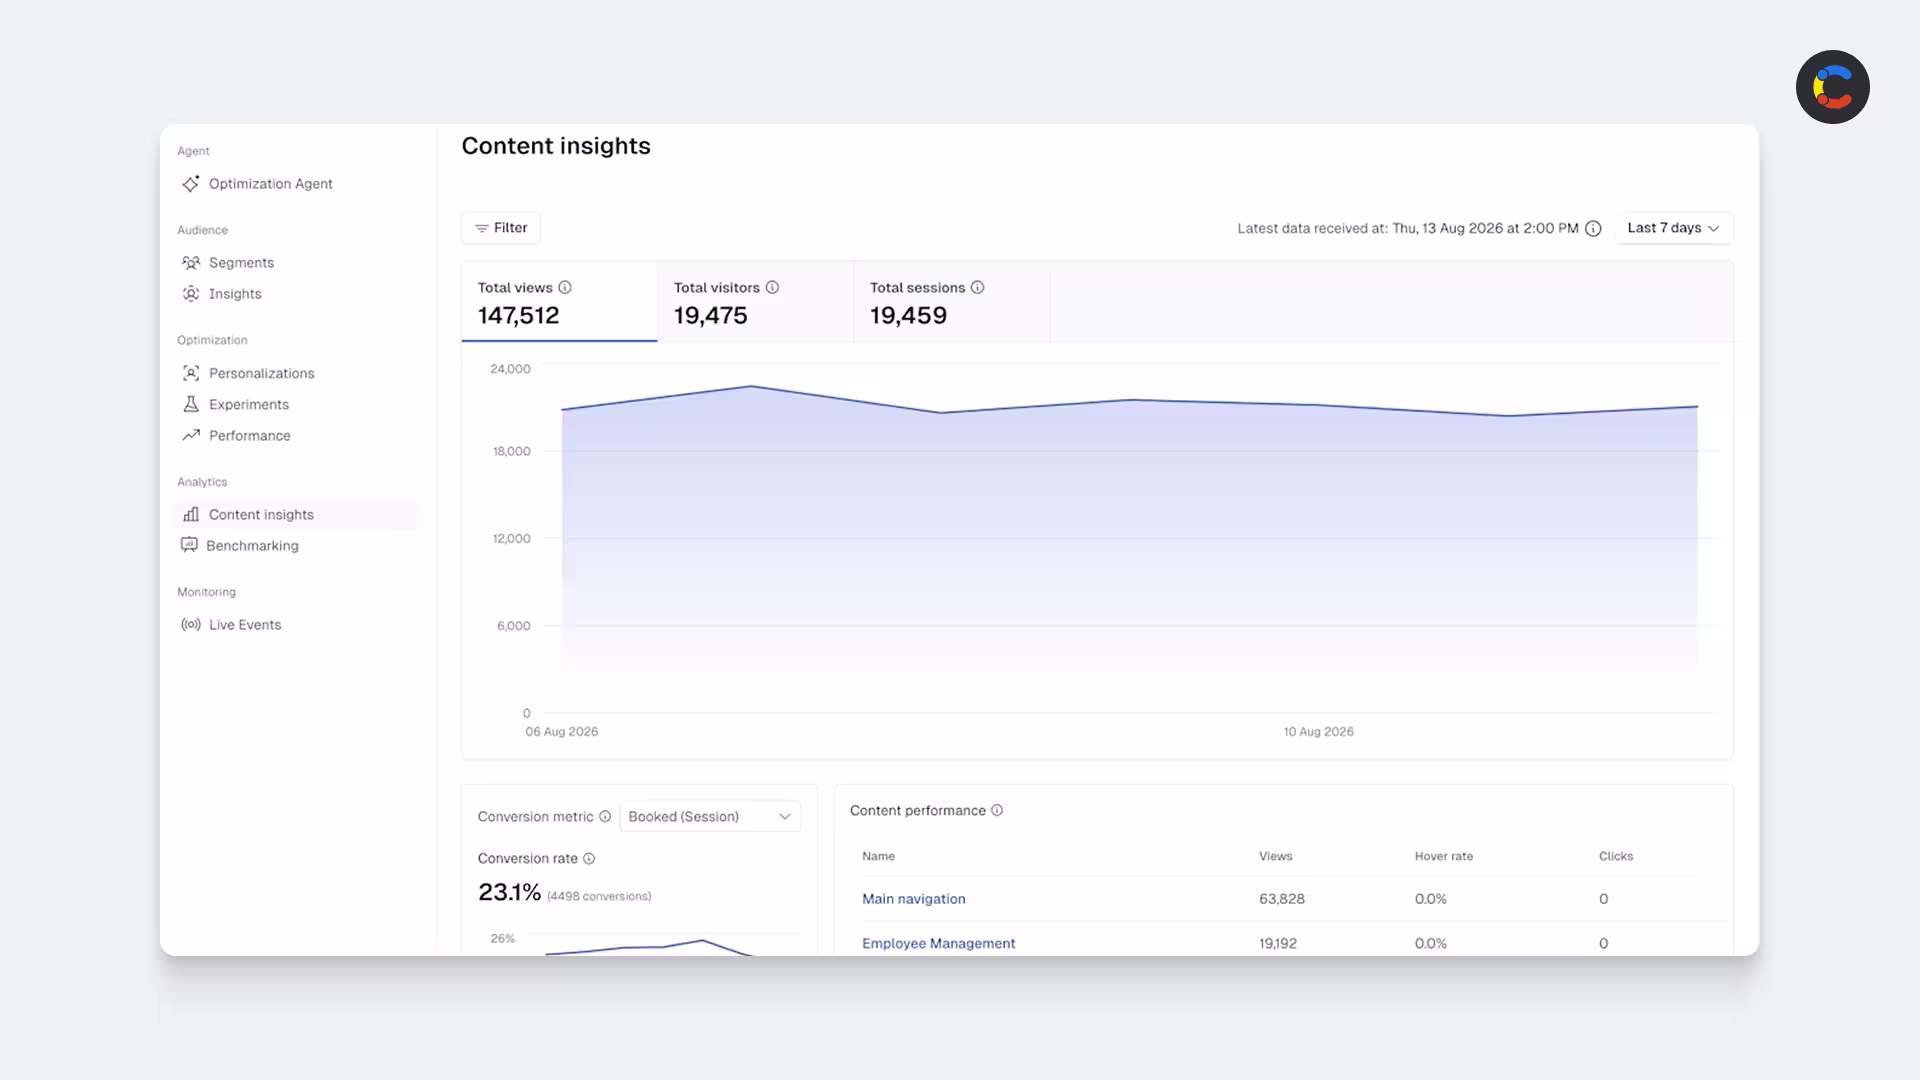Open the Main navigation content link
This screenshot has height=1080, width=1920.
tap(914, 899)
